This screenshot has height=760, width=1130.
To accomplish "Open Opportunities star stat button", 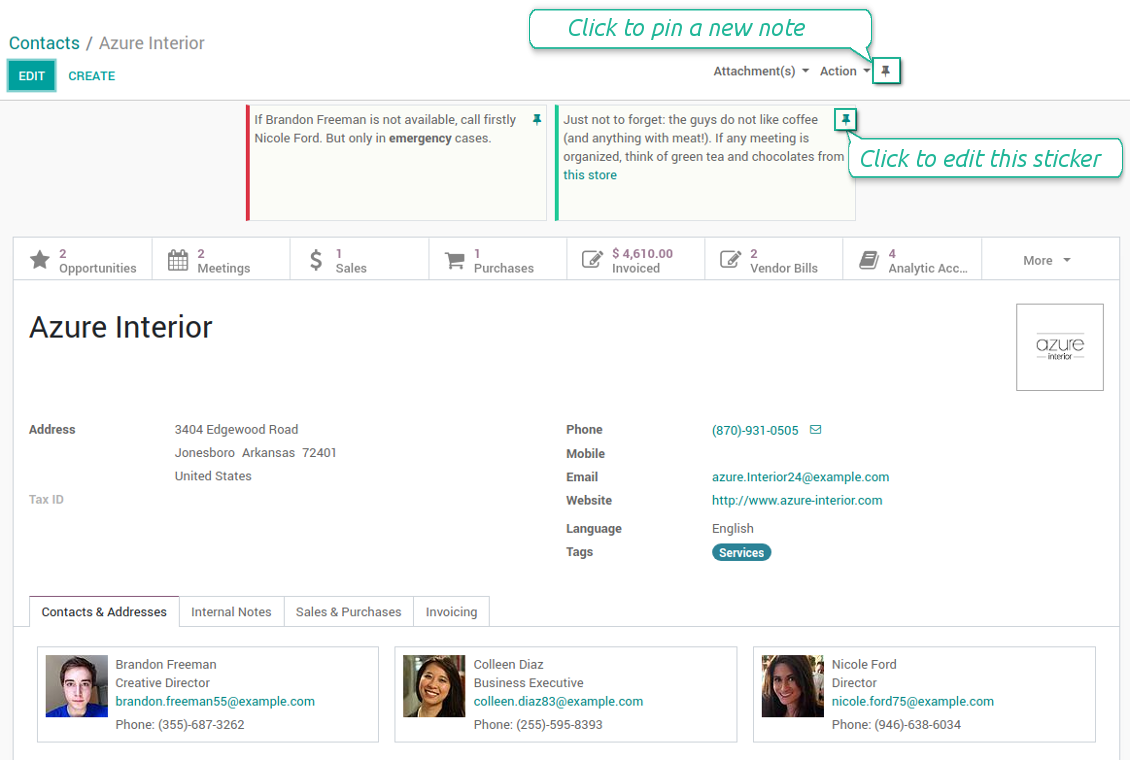I will (x=83, y=260).
